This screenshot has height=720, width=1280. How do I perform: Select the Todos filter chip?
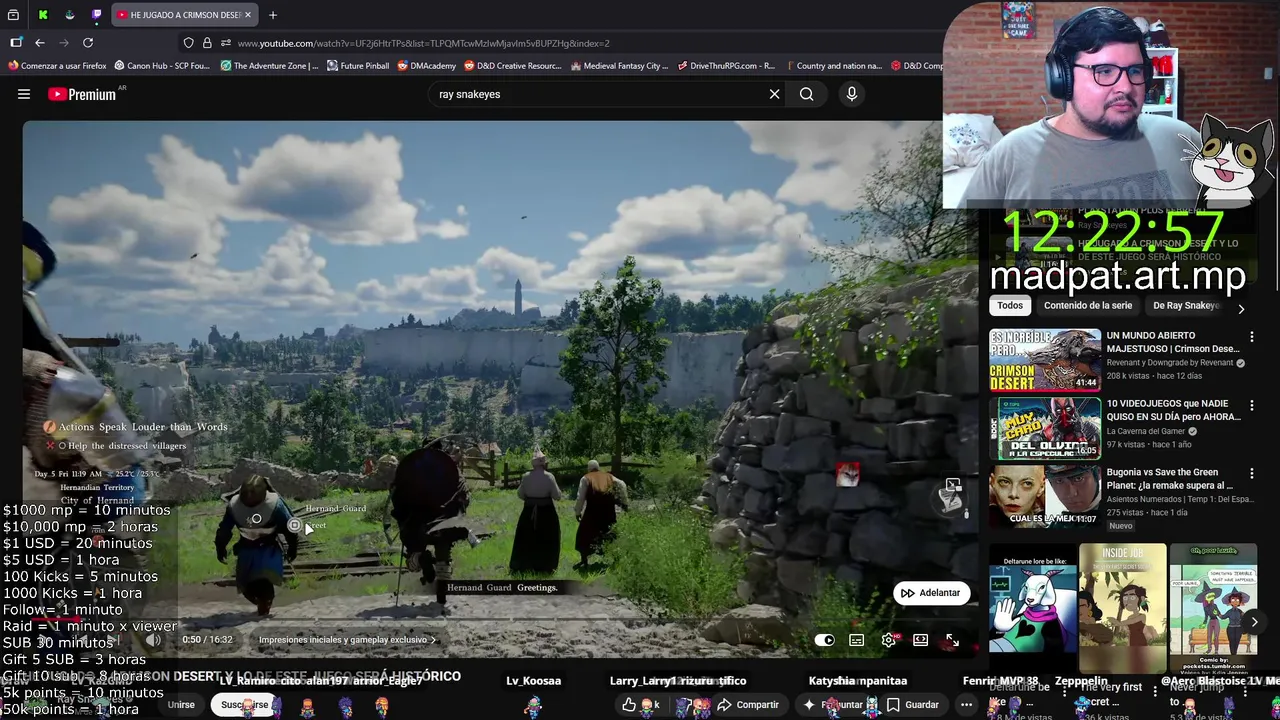click(x=1010, y=305)
